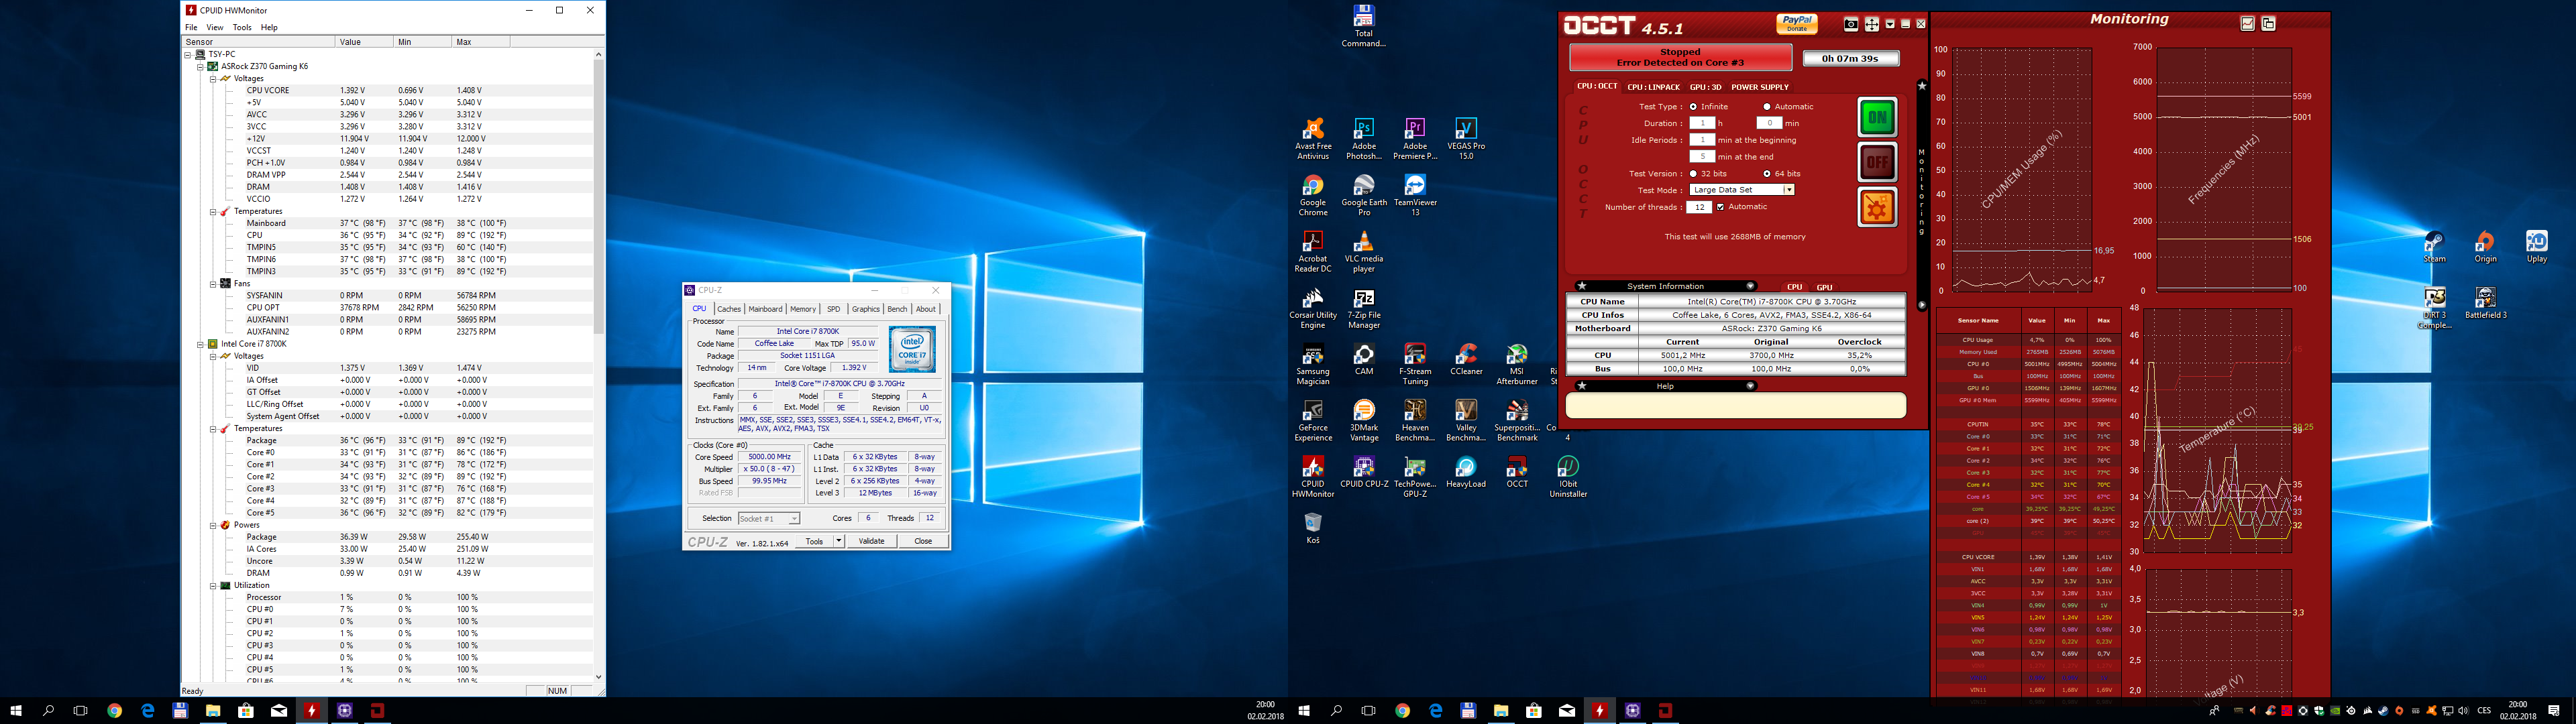Viewport: 2576px width, 724px height.
Task: Click the Monitoring graph view icon
Action: pyautogui.click(x=2247, y=23)
